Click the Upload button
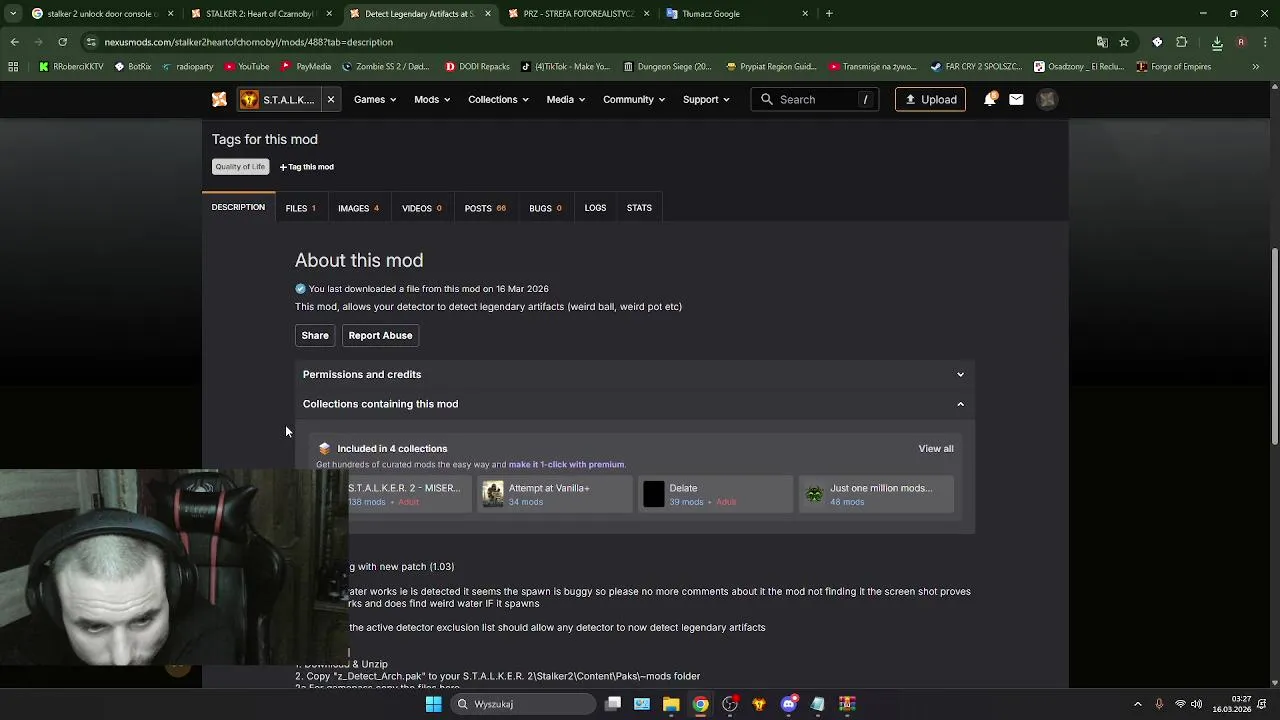The image size is (1280, 720). tap(930, 99)
